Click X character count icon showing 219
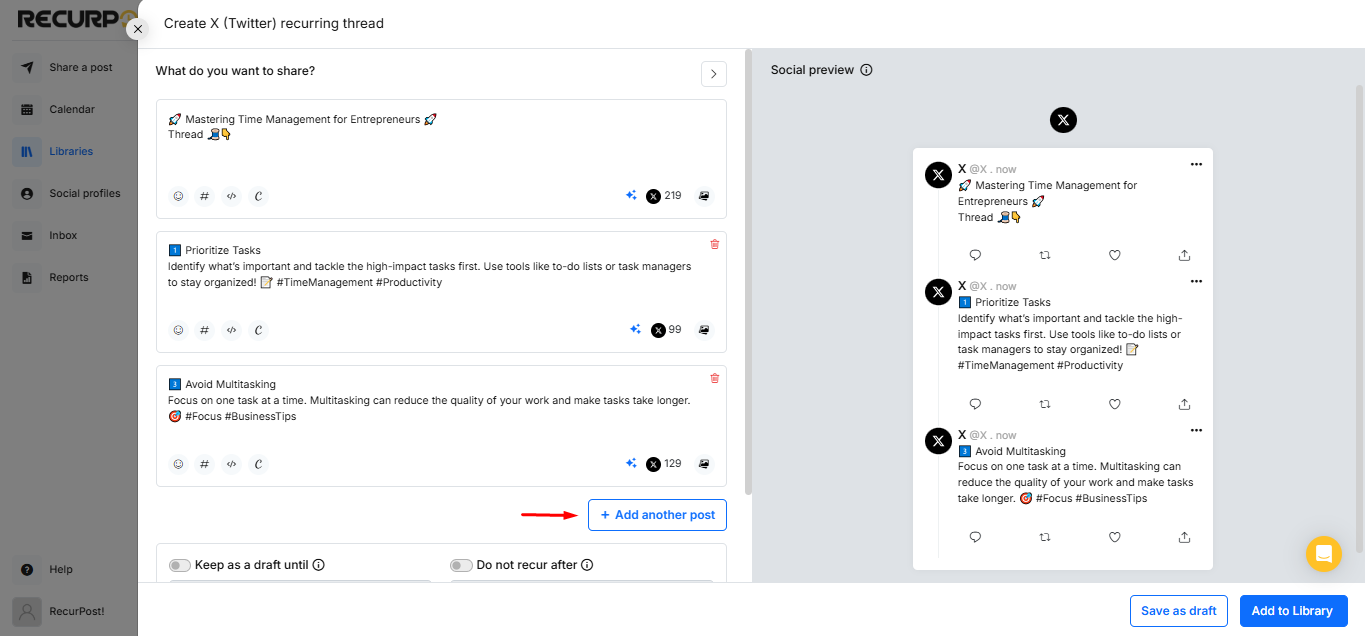Screen dimensions: 1365x636 pos(653,196)
